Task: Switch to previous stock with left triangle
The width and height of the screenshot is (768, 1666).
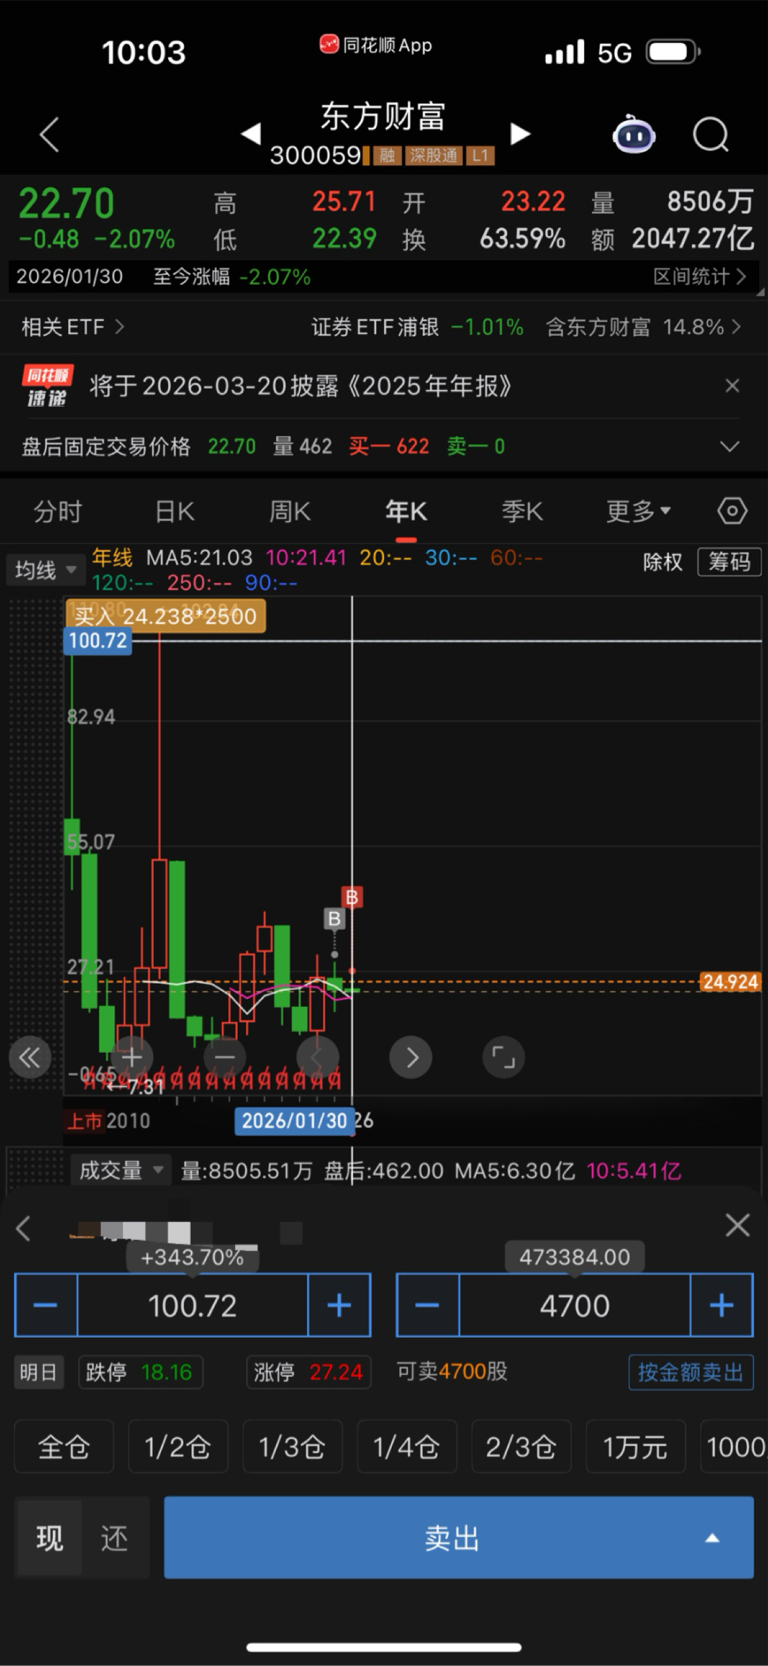Action: (x=251, y=133)
